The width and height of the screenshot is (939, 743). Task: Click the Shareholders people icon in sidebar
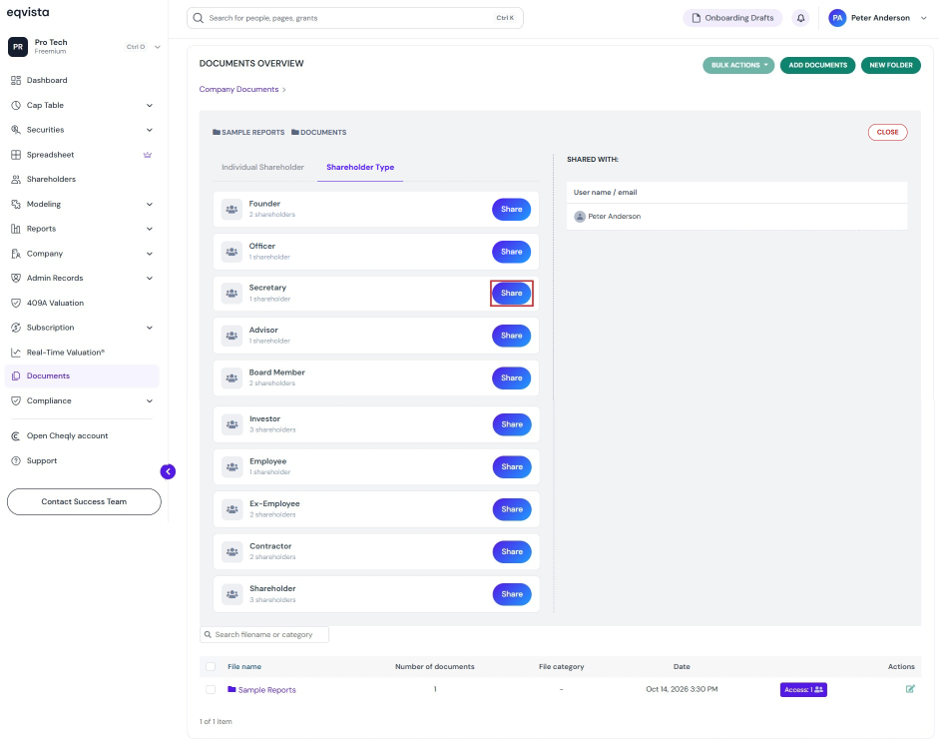[x=16, y=179]
